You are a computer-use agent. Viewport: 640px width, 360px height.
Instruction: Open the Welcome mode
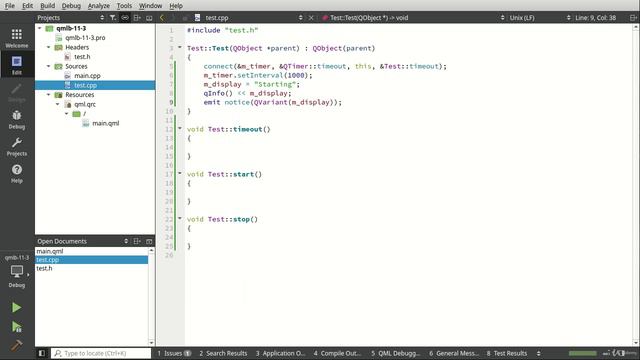17,38
